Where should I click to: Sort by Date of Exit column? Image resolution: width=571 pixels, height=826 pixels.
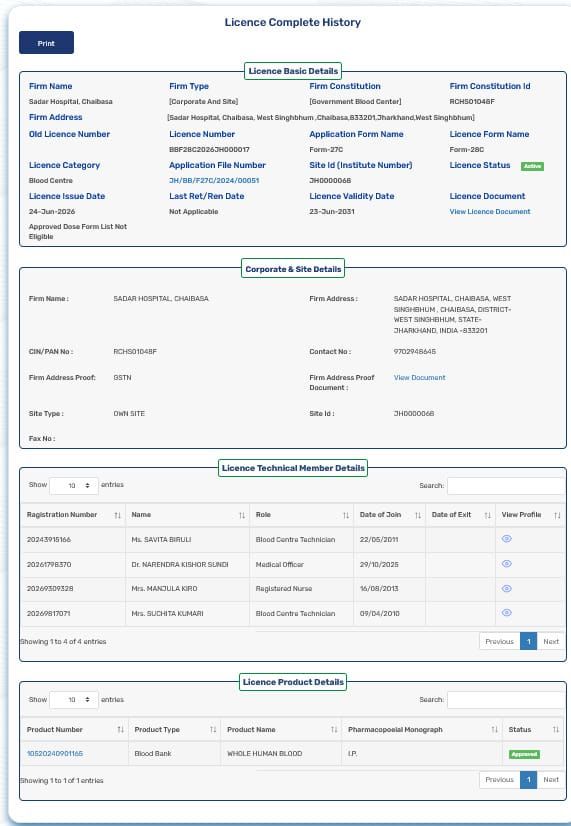[487, 515]
